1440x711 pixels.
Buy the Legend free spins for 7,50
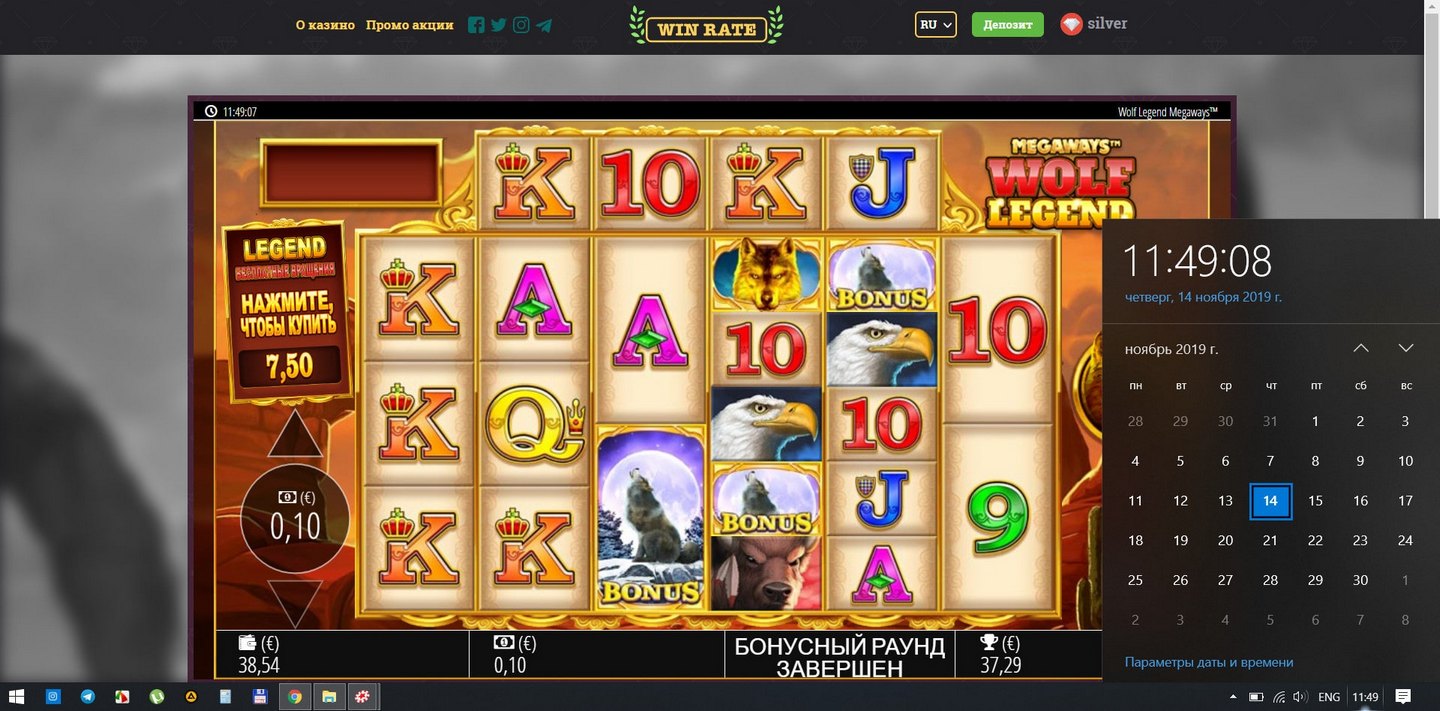coord(288,310)
